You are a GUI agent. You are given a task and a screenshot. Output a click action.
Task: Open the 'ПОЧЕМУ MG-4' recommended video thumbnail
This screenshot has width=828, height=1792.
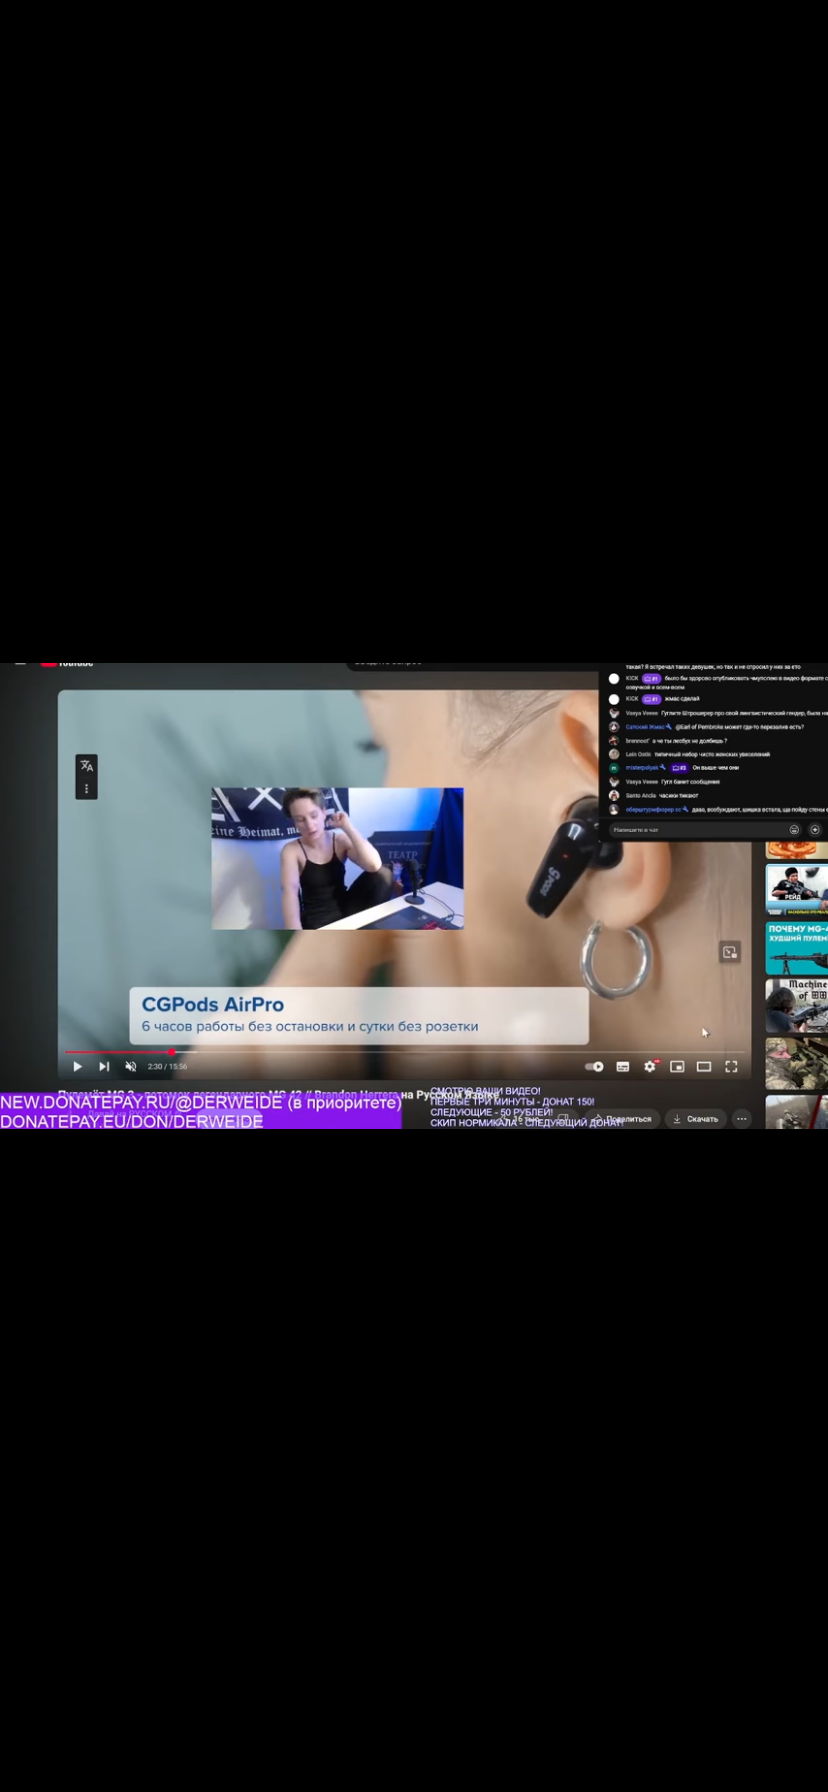pyautogui.click(x=797, y=948)
